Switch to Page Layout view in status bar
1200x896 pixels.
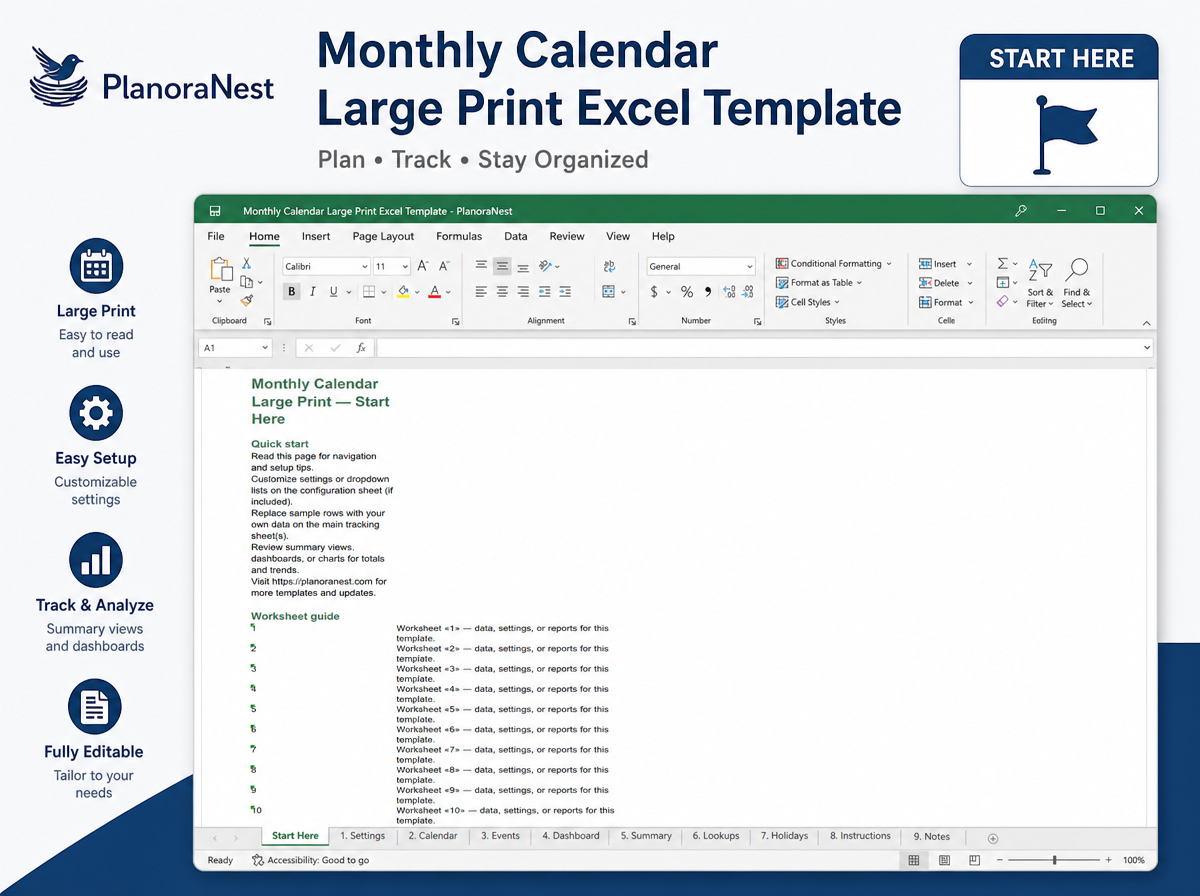click(944, 860)
